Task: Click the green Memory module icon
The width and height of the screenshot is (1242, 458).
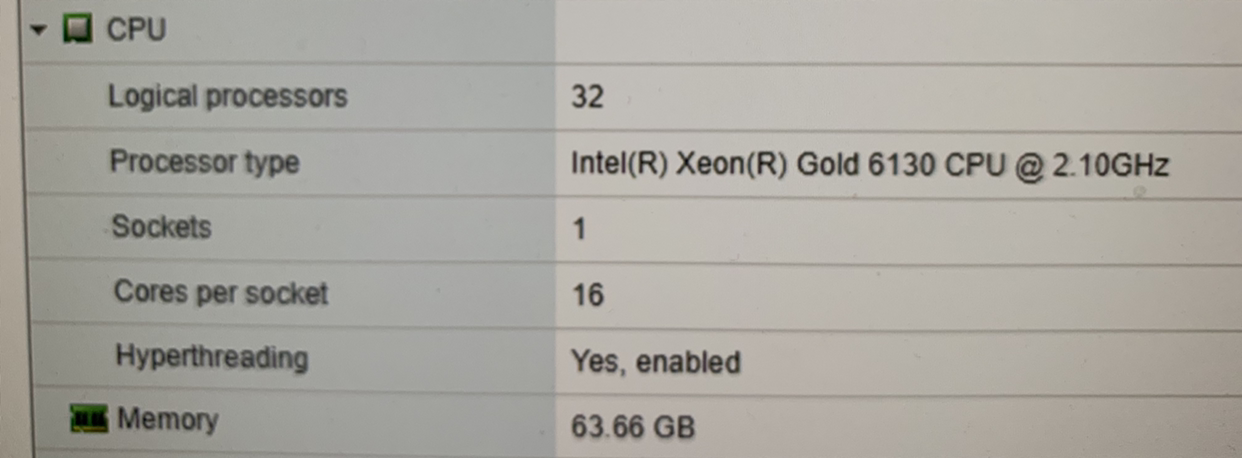Action: click(89, 419)
